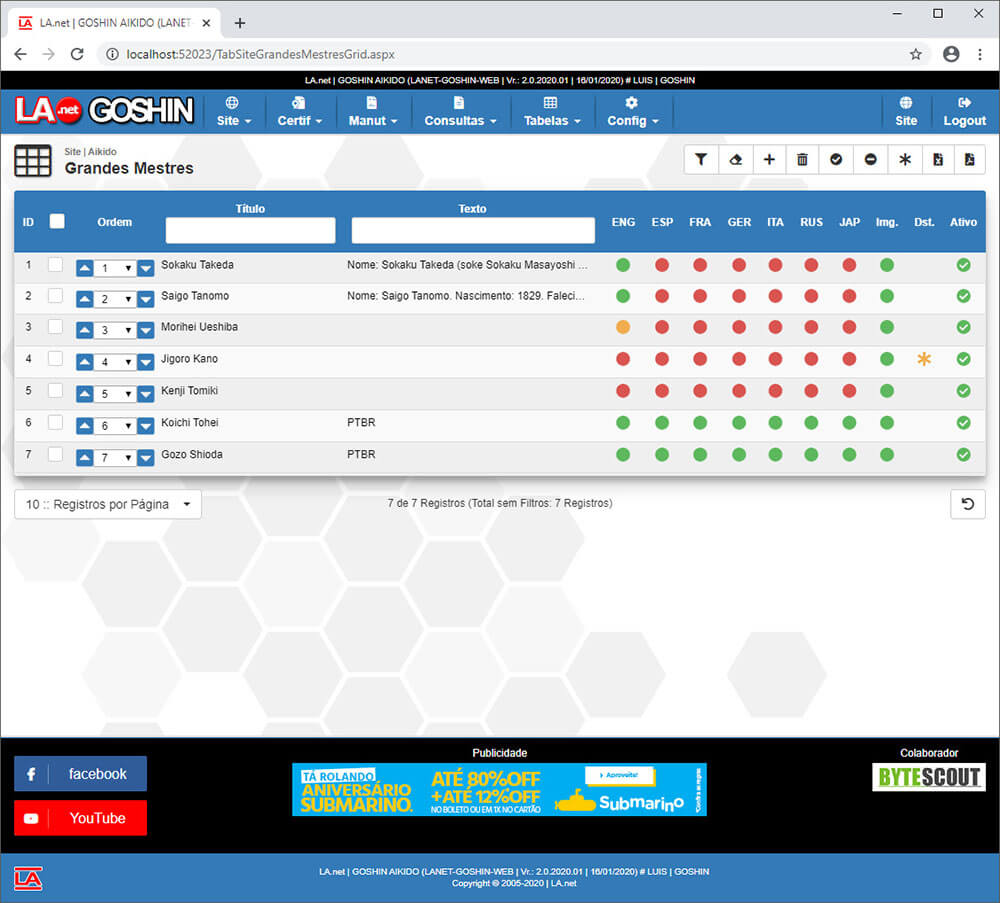Image resolution: width=1000 pixels, height=903 pixels.
Task: Click the filter funnel icon
Action: click(x=701, y=160)
